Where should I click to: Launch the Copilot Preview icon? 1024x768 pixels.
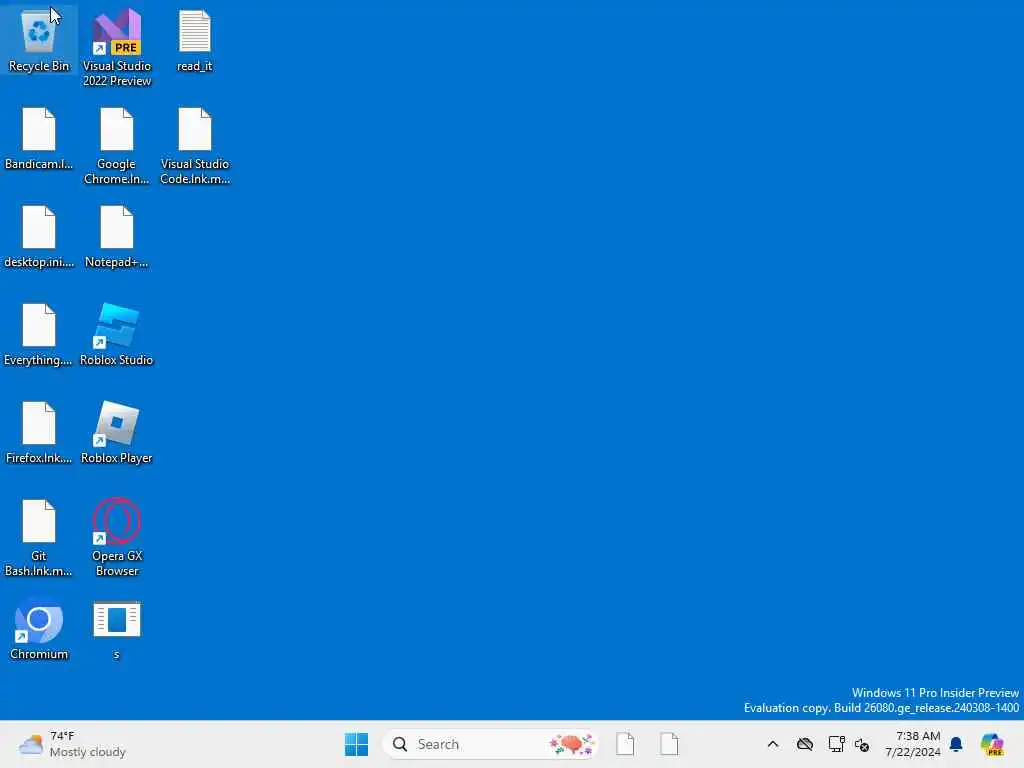click(992, 744)
